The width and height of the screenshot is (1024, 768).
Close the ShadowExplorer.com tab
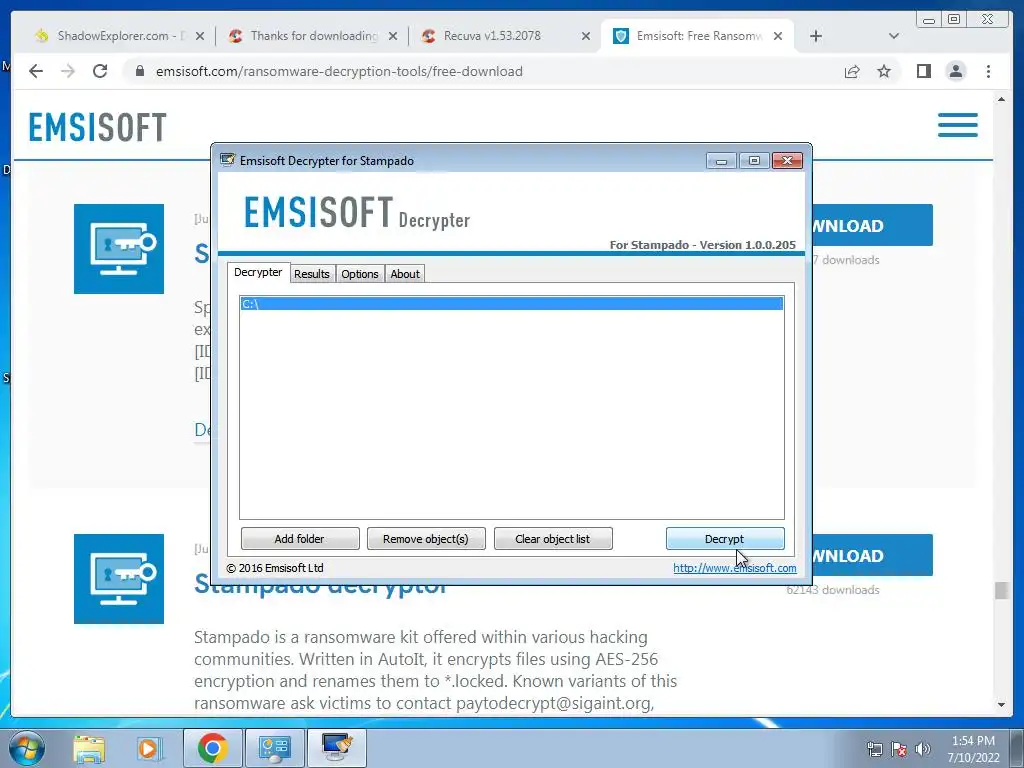(x=200, y=36)
